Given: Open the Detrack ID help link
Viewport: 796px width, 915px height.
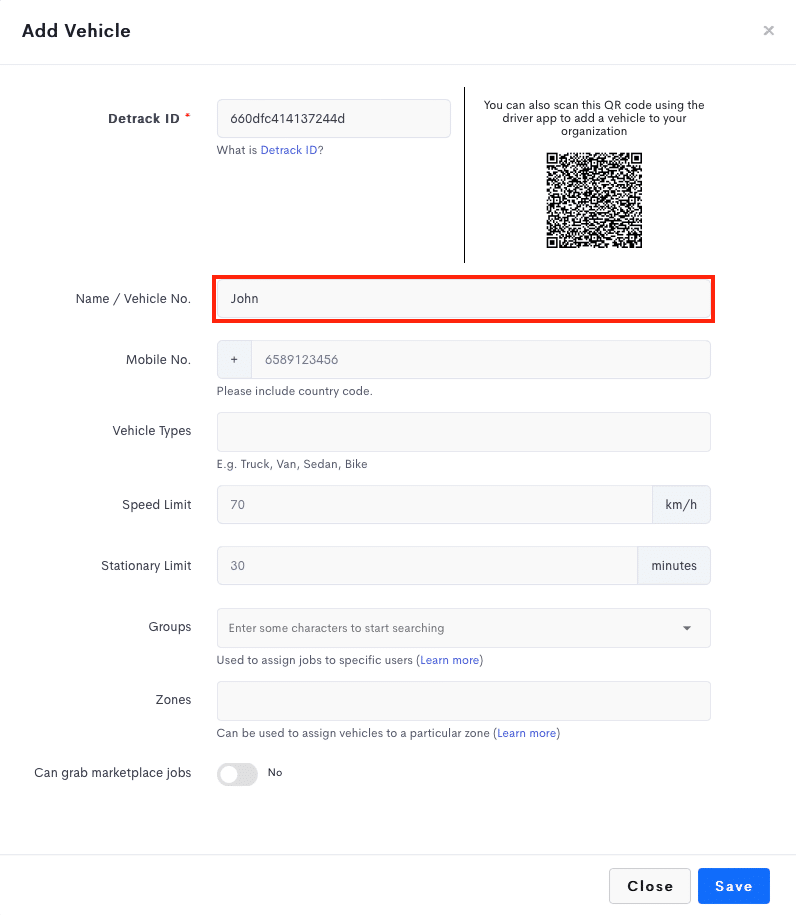Looking at the screenshot, I should coord(289,150).
